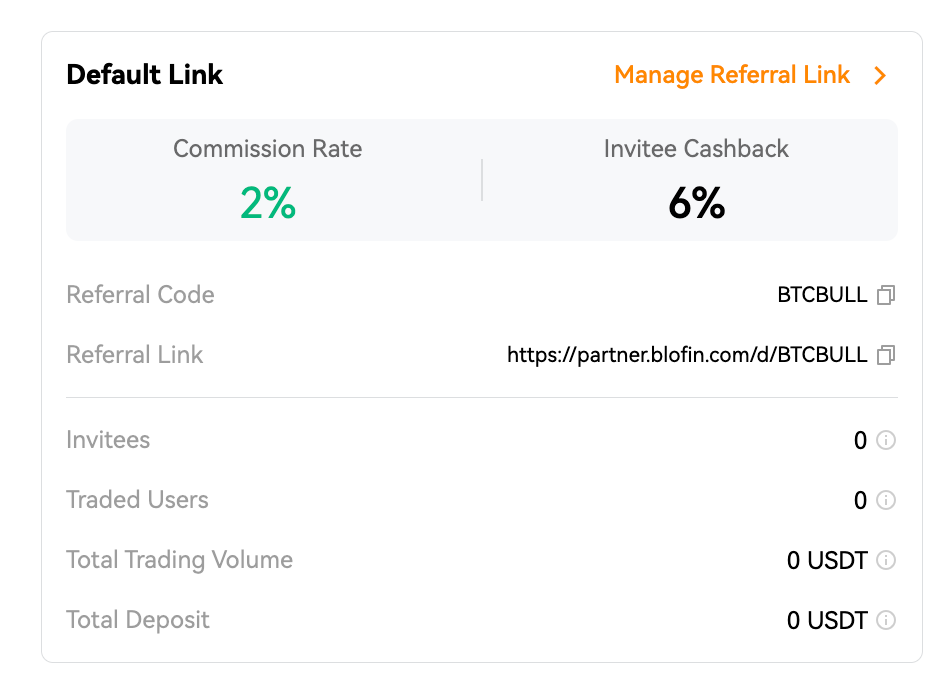Click the Traded Users value of 0
950x676 pixels.
[860, 500]
